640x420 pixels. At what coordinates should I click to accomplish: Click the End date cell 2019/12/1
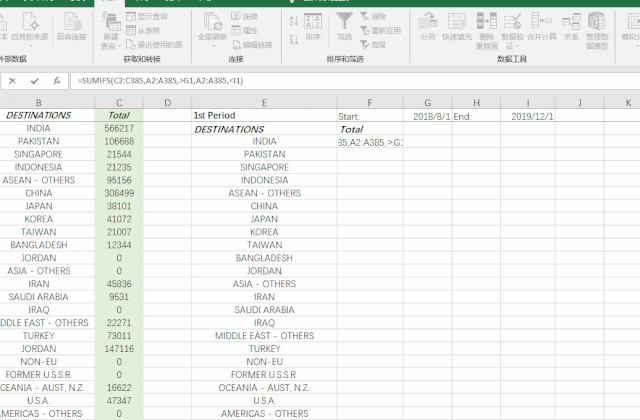coord(528,116)
